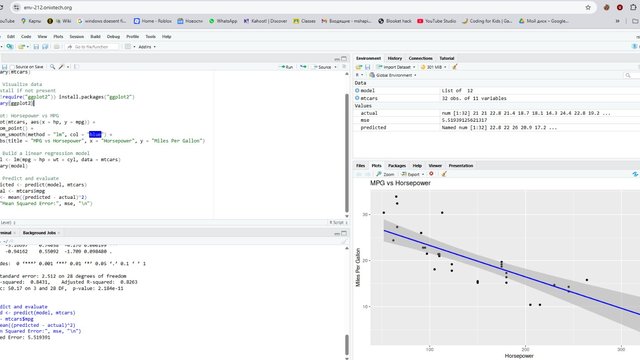This screenshot has width=640, height=360.
Task: Bookmark this page with the star icon
Action: (x=588, y=7)
